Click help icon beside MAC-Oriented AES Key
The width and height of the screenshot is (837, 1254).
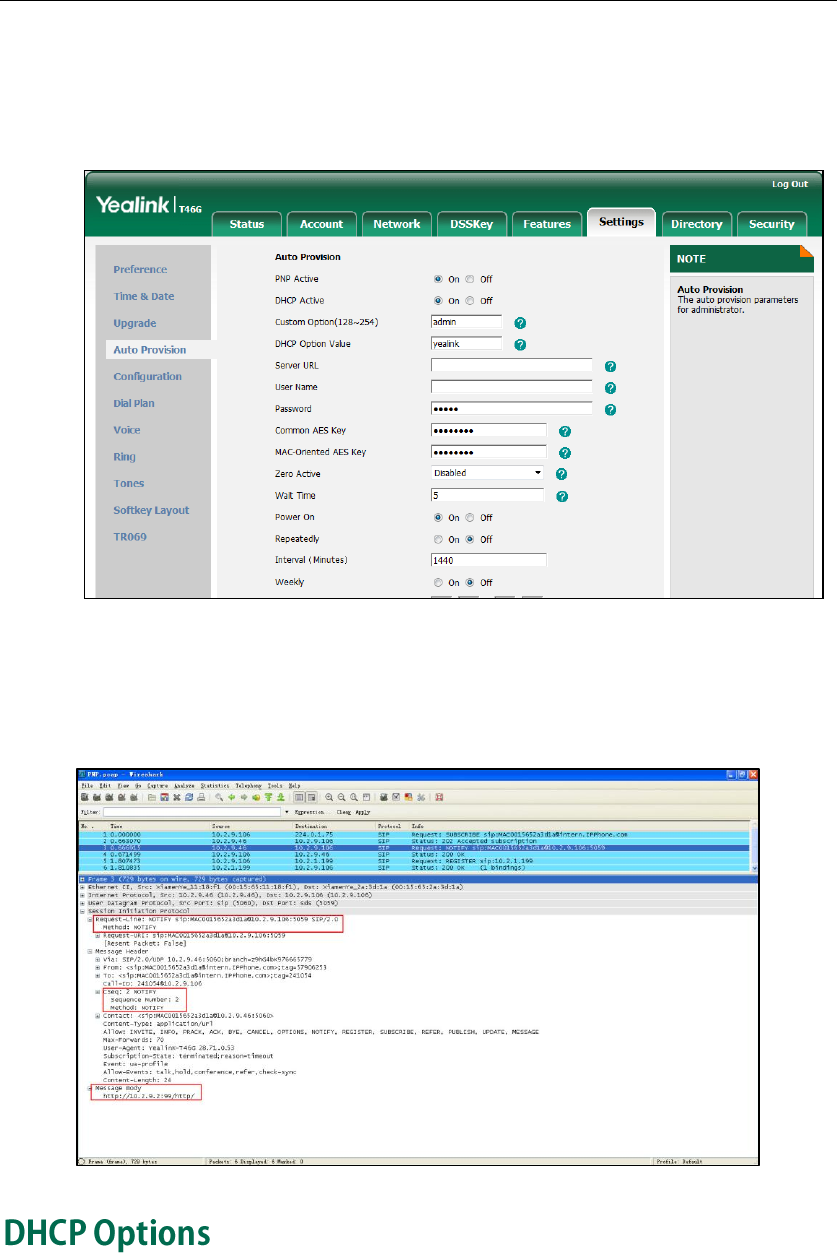click(565, 452)
